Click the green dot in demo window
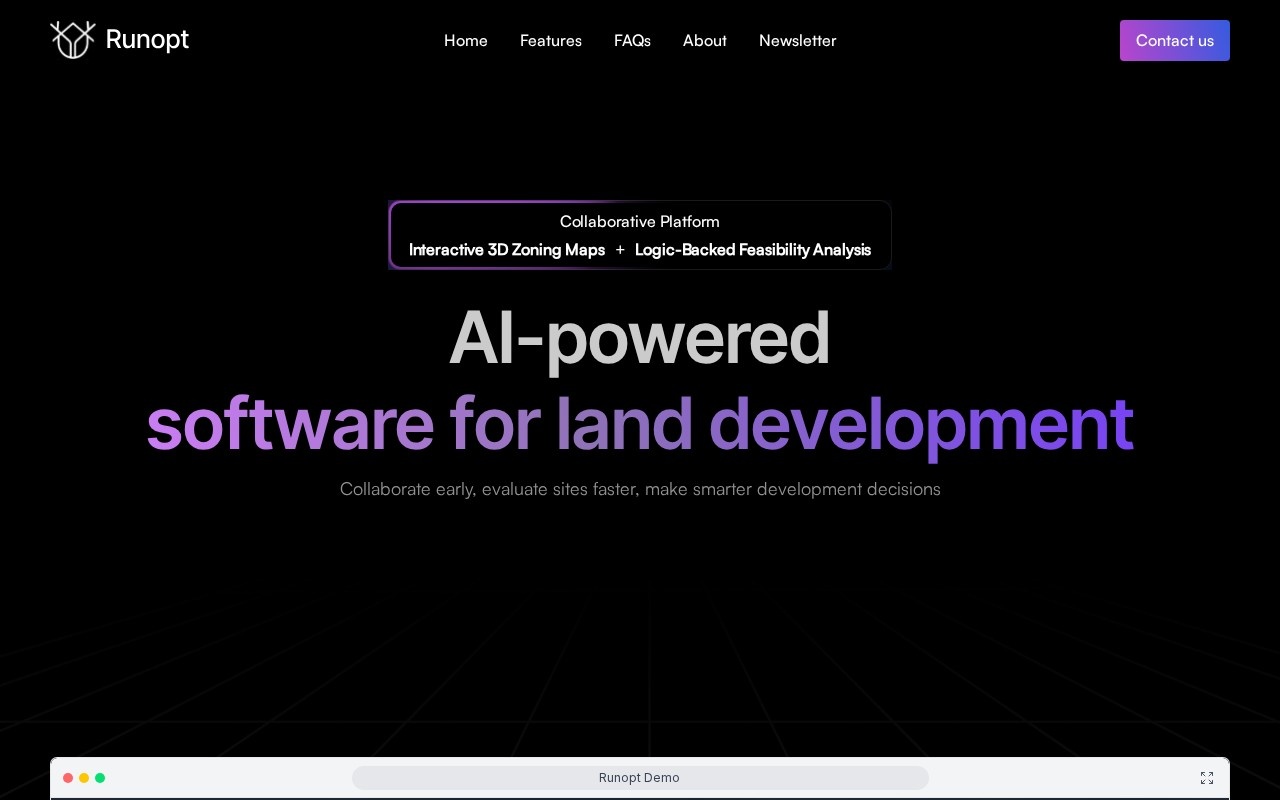The width and height of the screenshot is (1280, 800). tap(100, 778)
